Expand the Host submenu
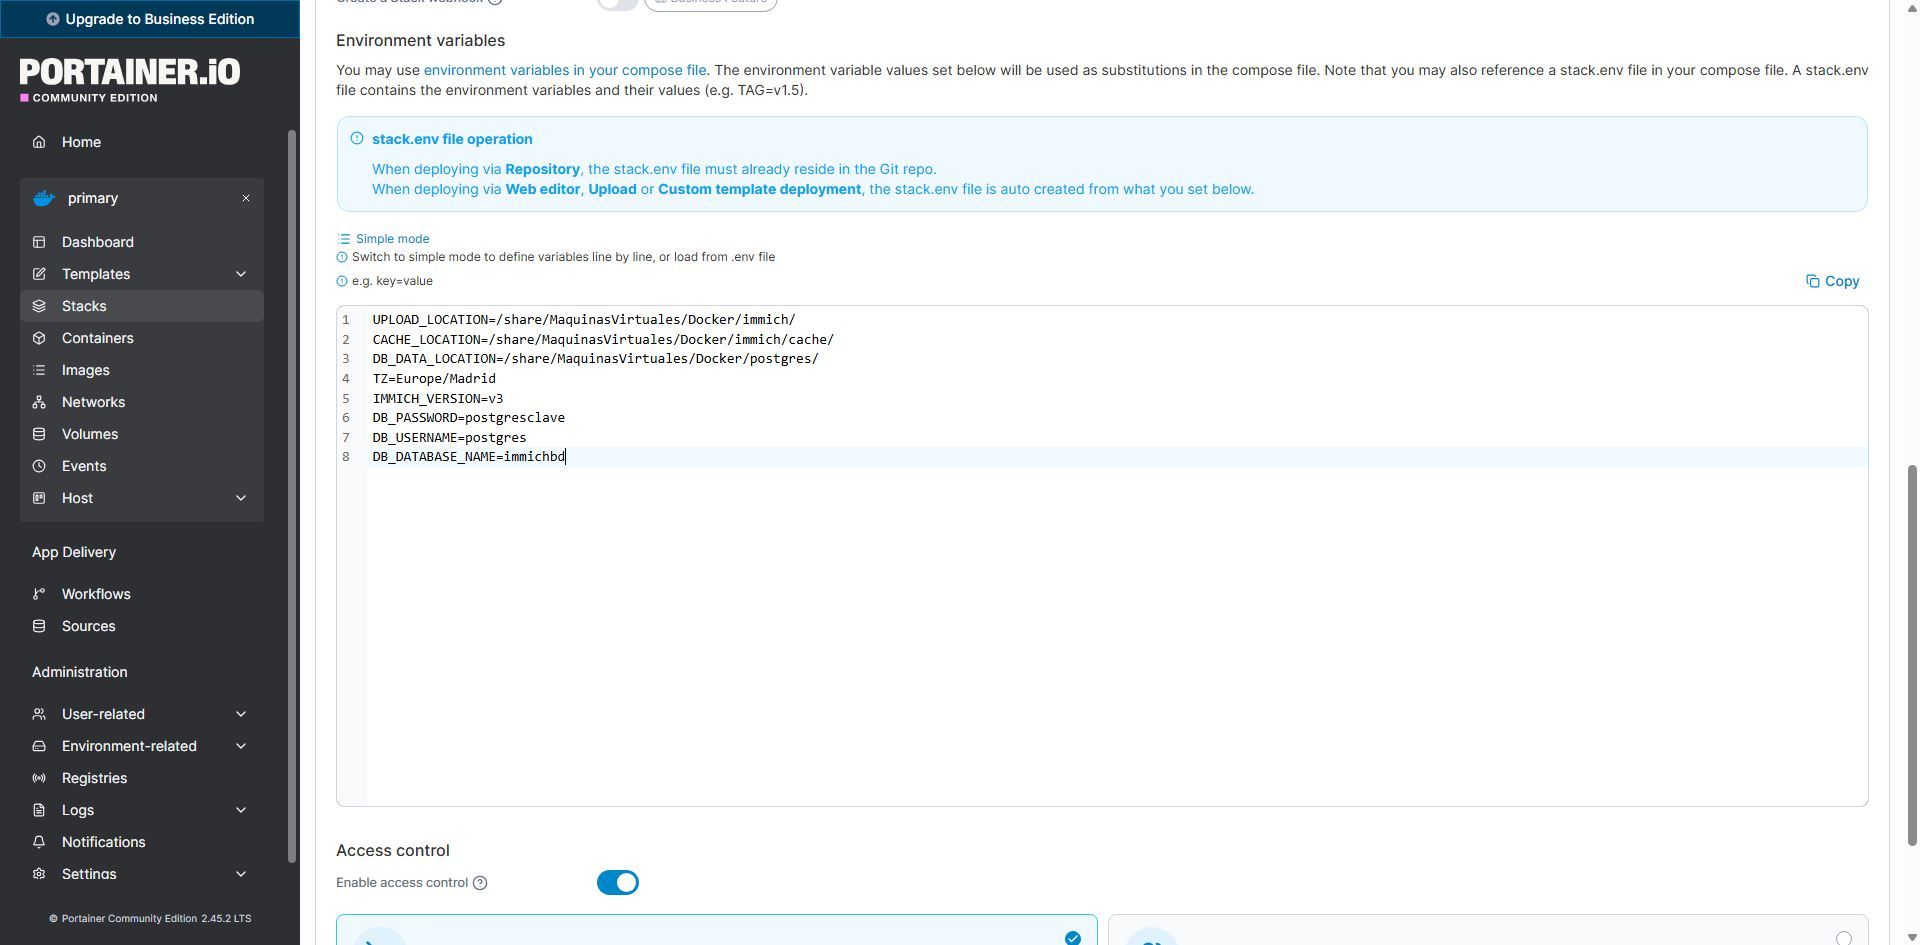The width and height of the screenshot is (1920, 945). click(x=241, y=498)
